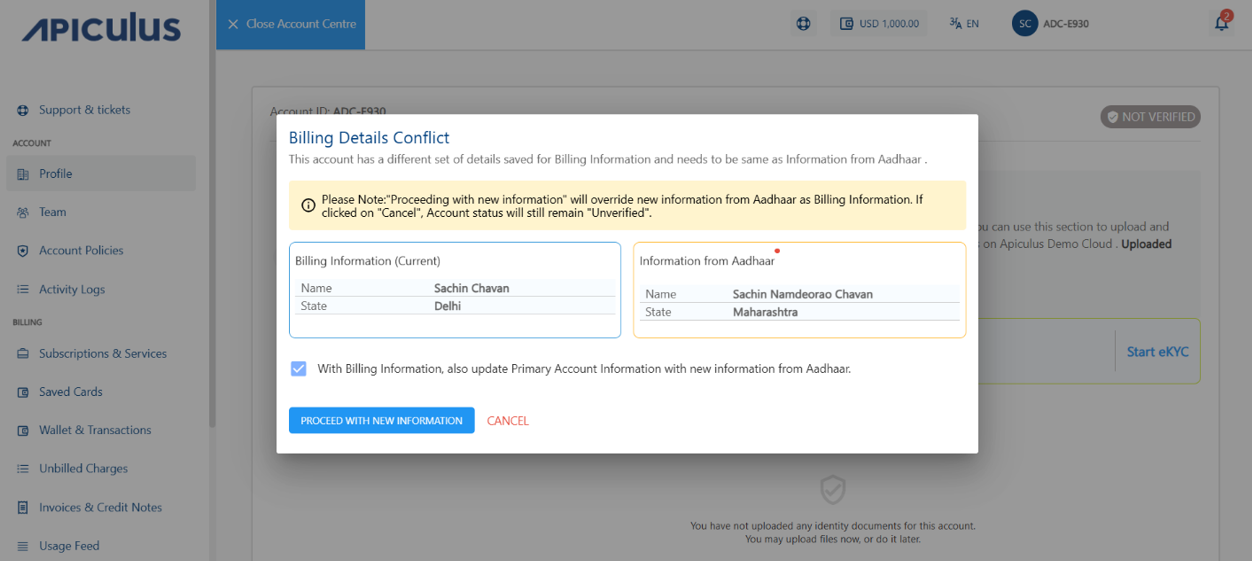The width and height of the screenshot is (1252, 561).
Task: Open Subscriptions & Services
Action: pos(101,354)
